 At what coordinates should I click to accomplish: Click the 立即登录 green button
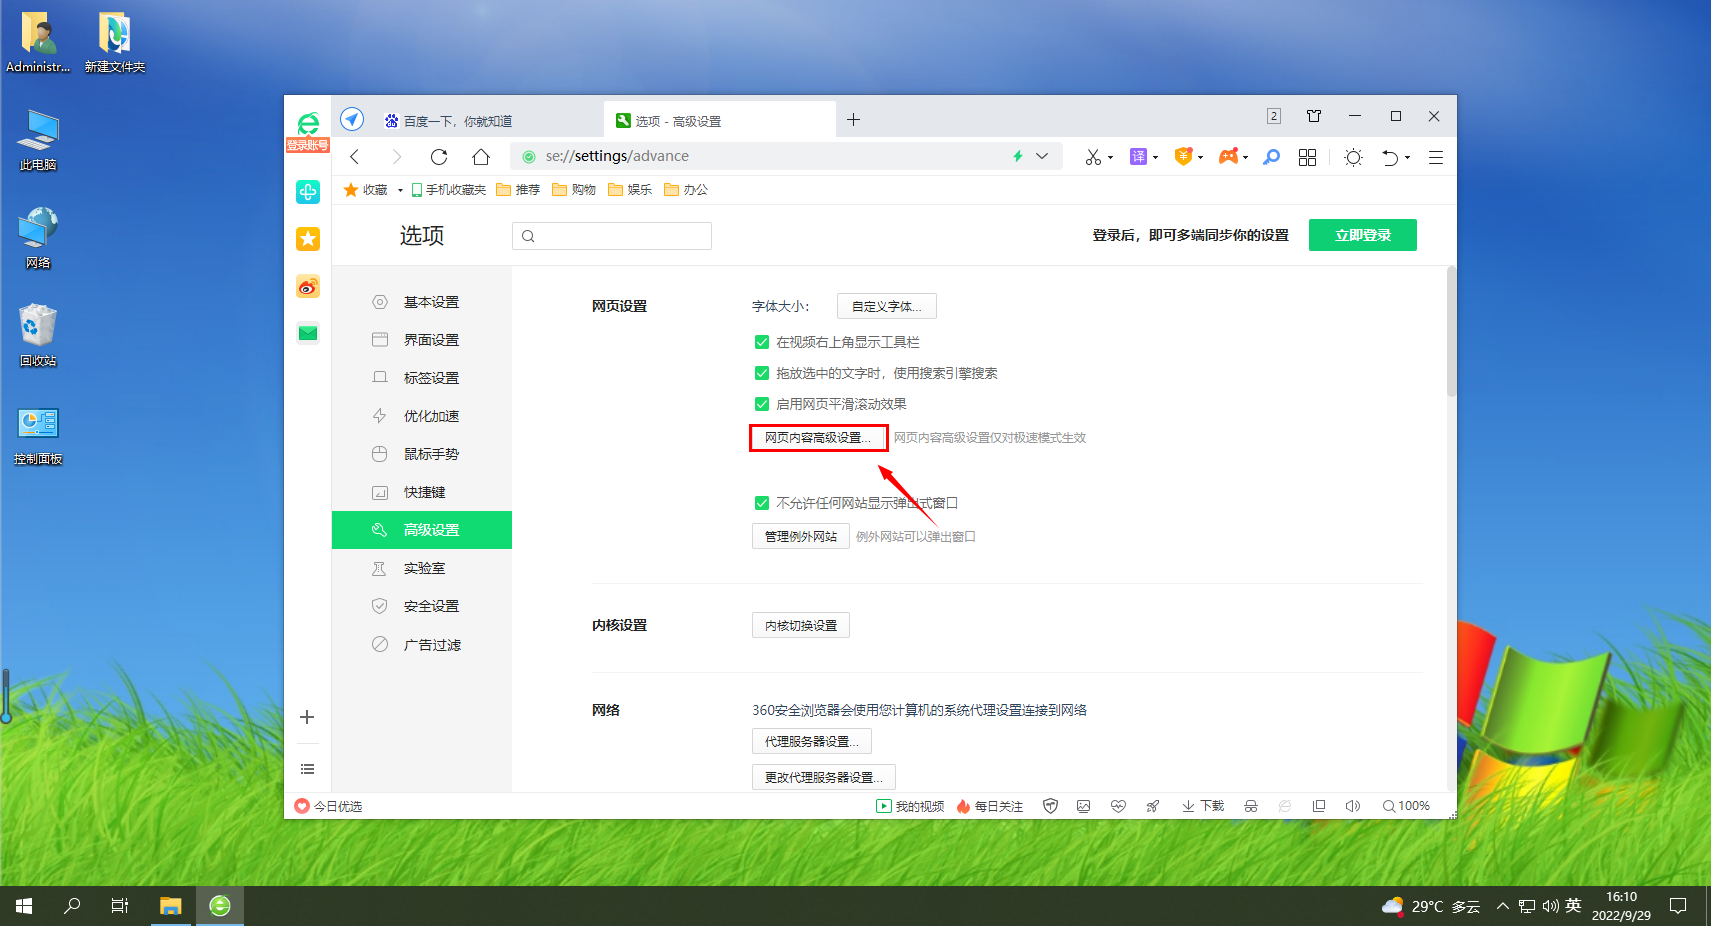tap(1363, 235)
